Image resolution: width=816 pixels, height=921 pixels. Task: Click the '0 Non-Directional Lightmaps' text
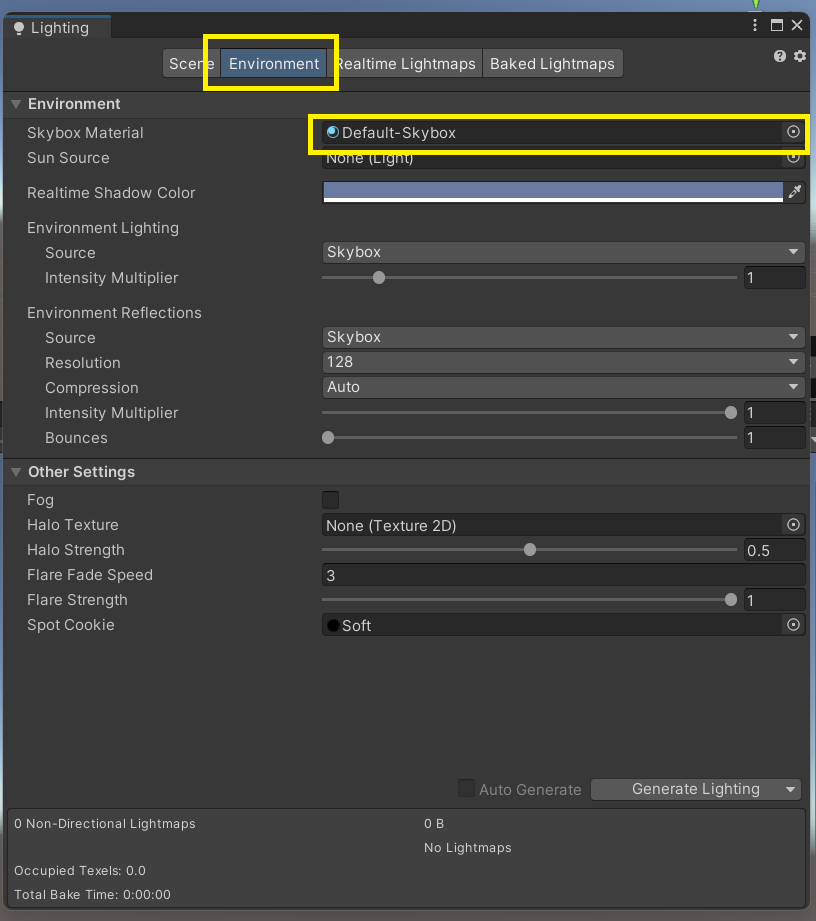[x=105, y=823]
